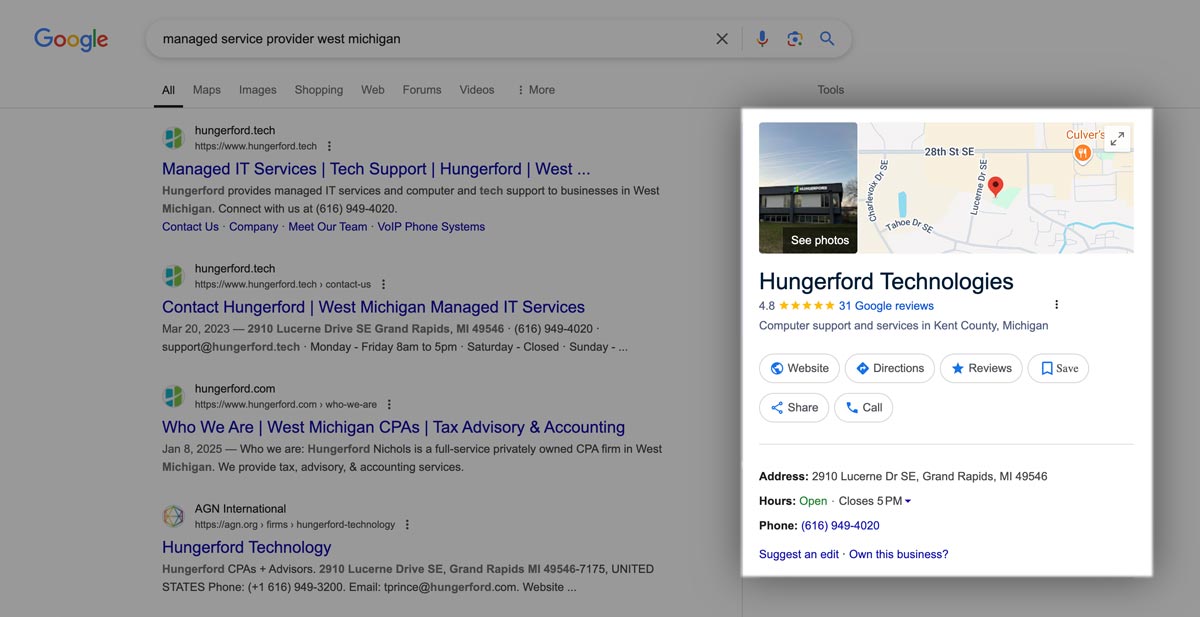Click the URL https://www.hungerford.tech under first result
The height and width of the screenshot is (617, 1200).
pyautogui.click(x=256, y=146)
